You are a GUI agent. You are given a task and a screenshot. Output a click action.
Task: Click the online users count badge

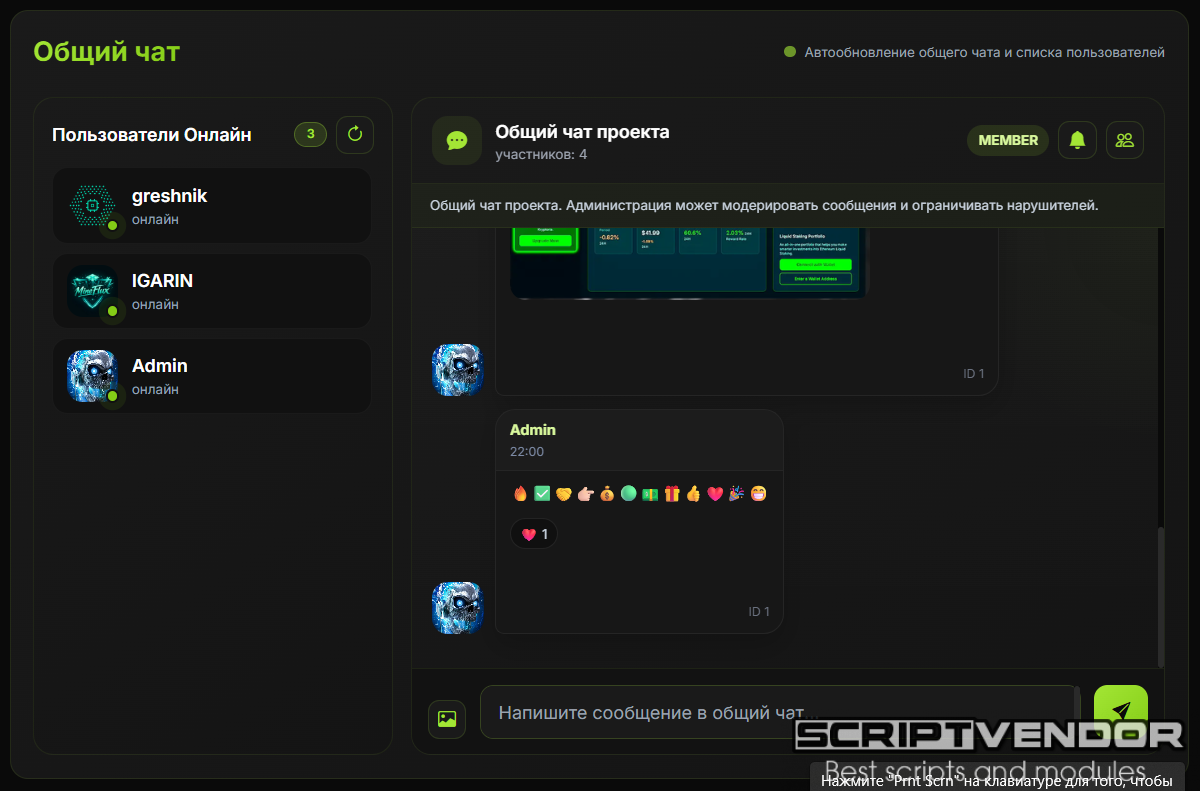coord(310,134)
